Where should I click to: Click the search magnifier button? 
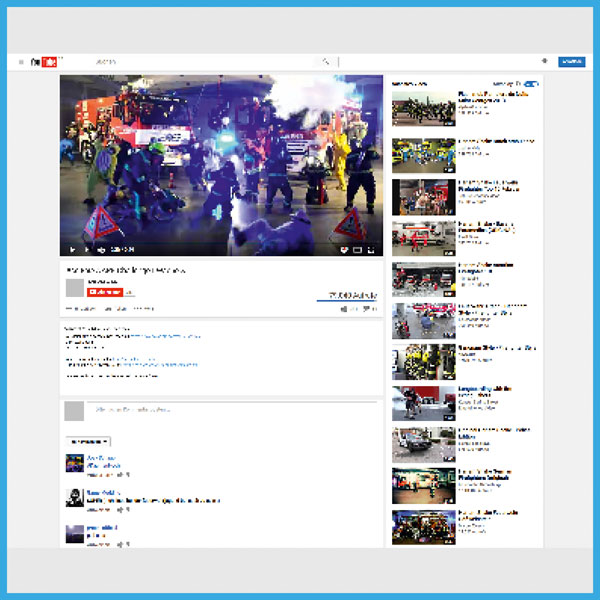coord(325,62)
